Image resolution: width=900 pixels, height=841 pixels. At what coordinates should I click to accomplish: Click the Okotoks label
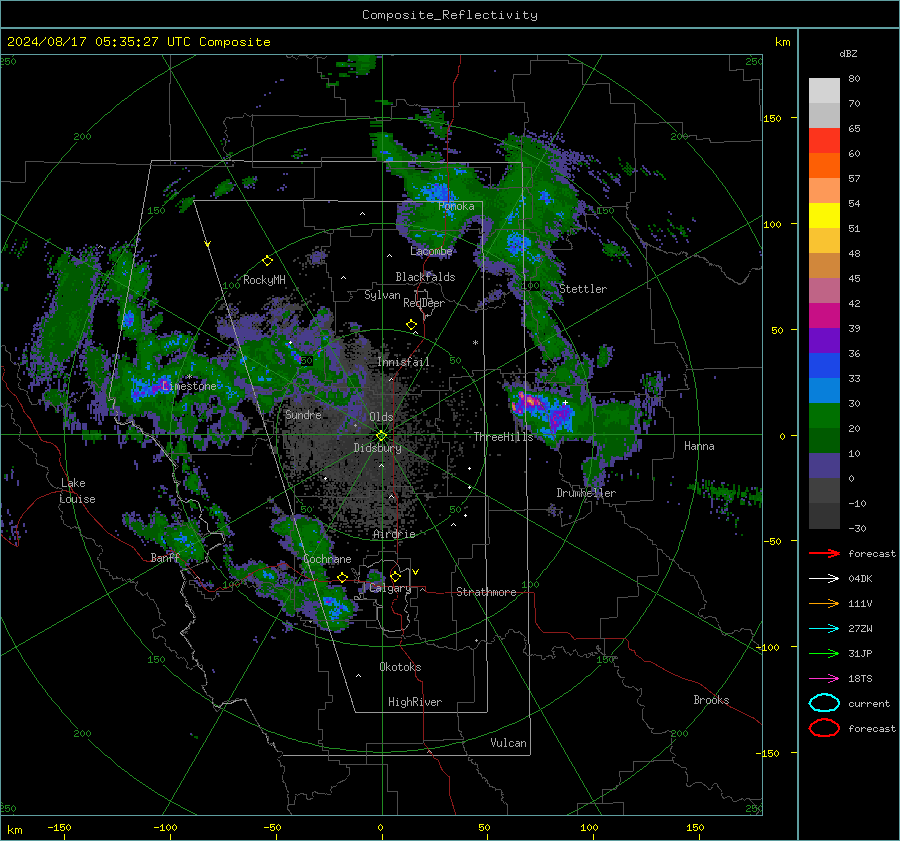point(400,667)
